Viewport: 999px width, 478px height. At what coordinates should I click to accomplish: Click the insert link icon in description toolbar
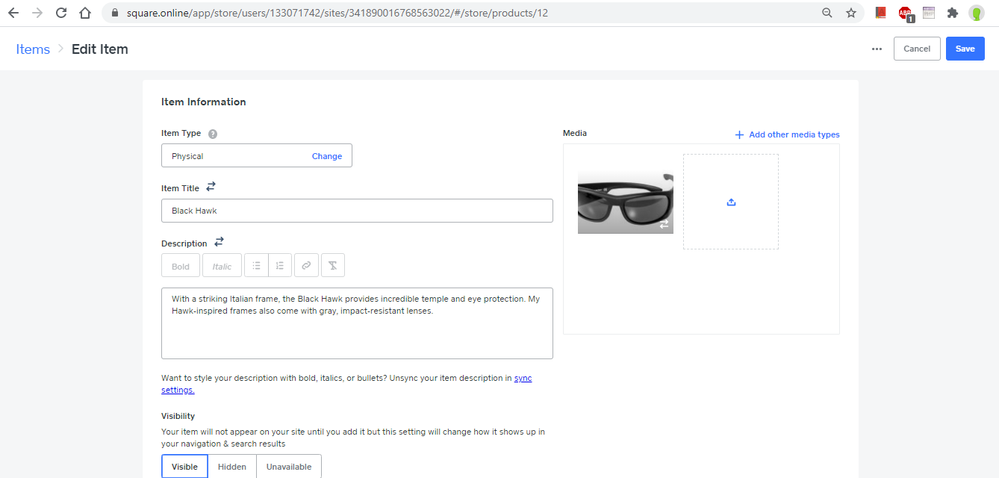click(x=306, y=266)
